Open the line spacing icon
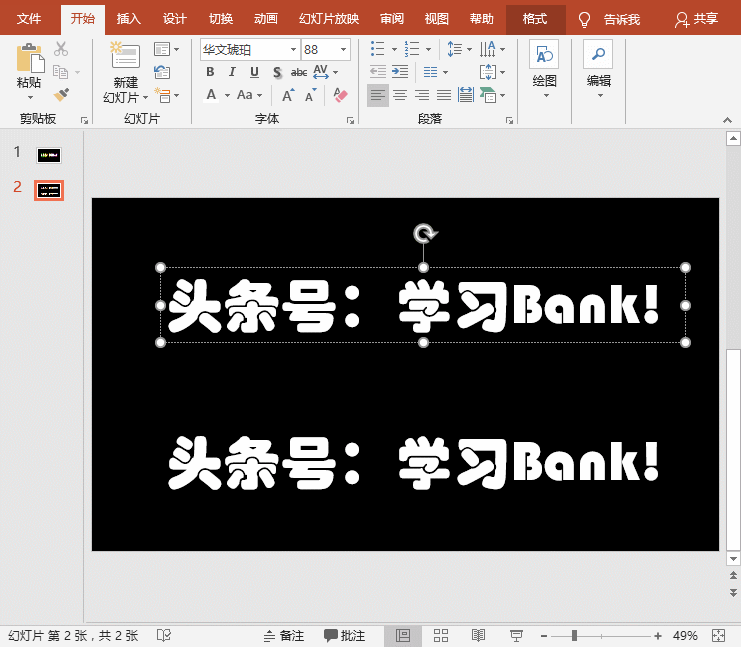Image resolution: width=741 pixels, height=647 pixels. [454, 49]
